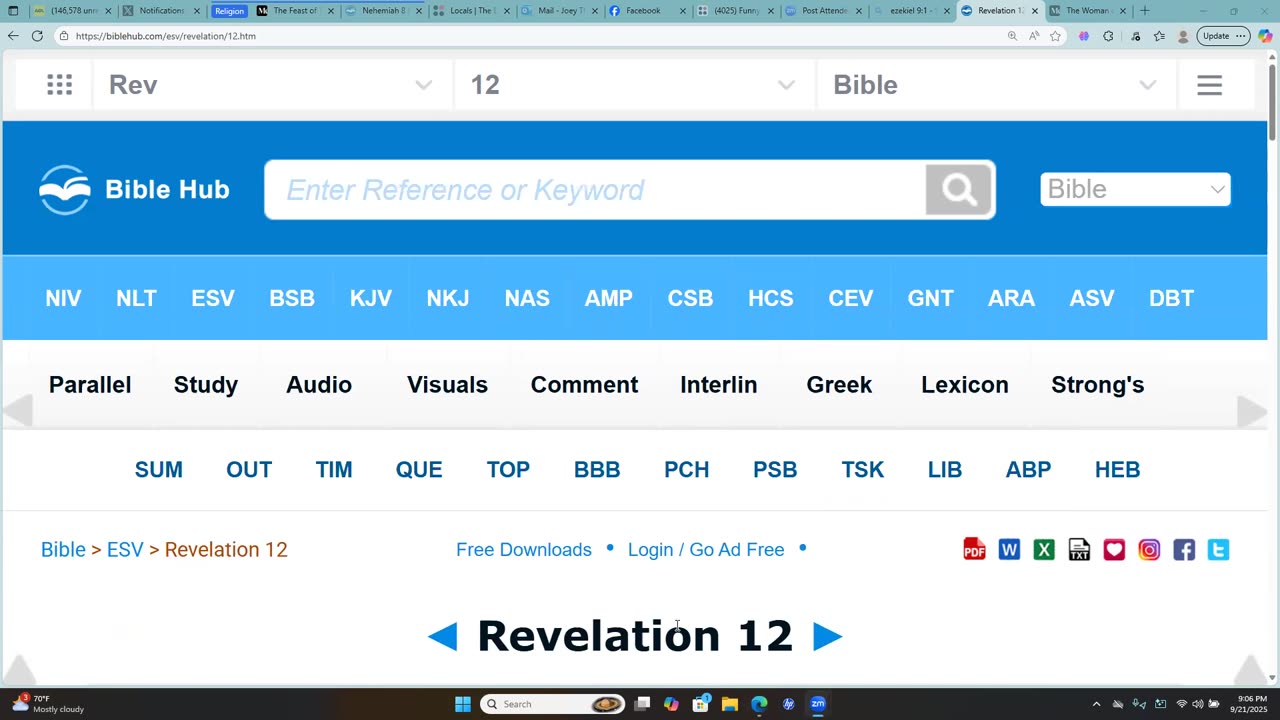Expand the chapter 12 dropdown
Viewport: 1280px width, 720px height.
(x=634, y=85)
